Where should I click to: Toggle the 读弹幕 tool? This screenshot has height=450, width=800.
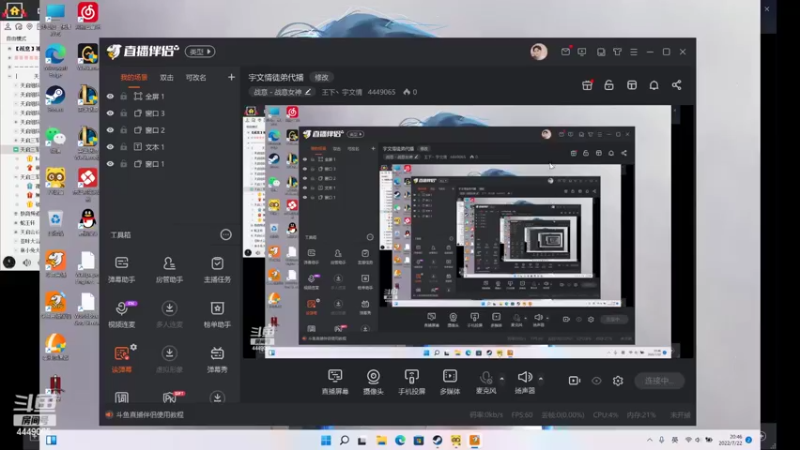click(121, 359)
